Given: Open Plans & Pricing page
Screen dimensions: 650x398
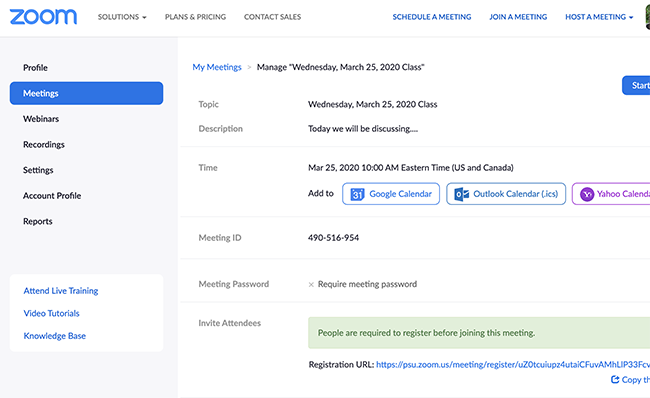Looking at the screenshot, I should [x=195, y=17].
